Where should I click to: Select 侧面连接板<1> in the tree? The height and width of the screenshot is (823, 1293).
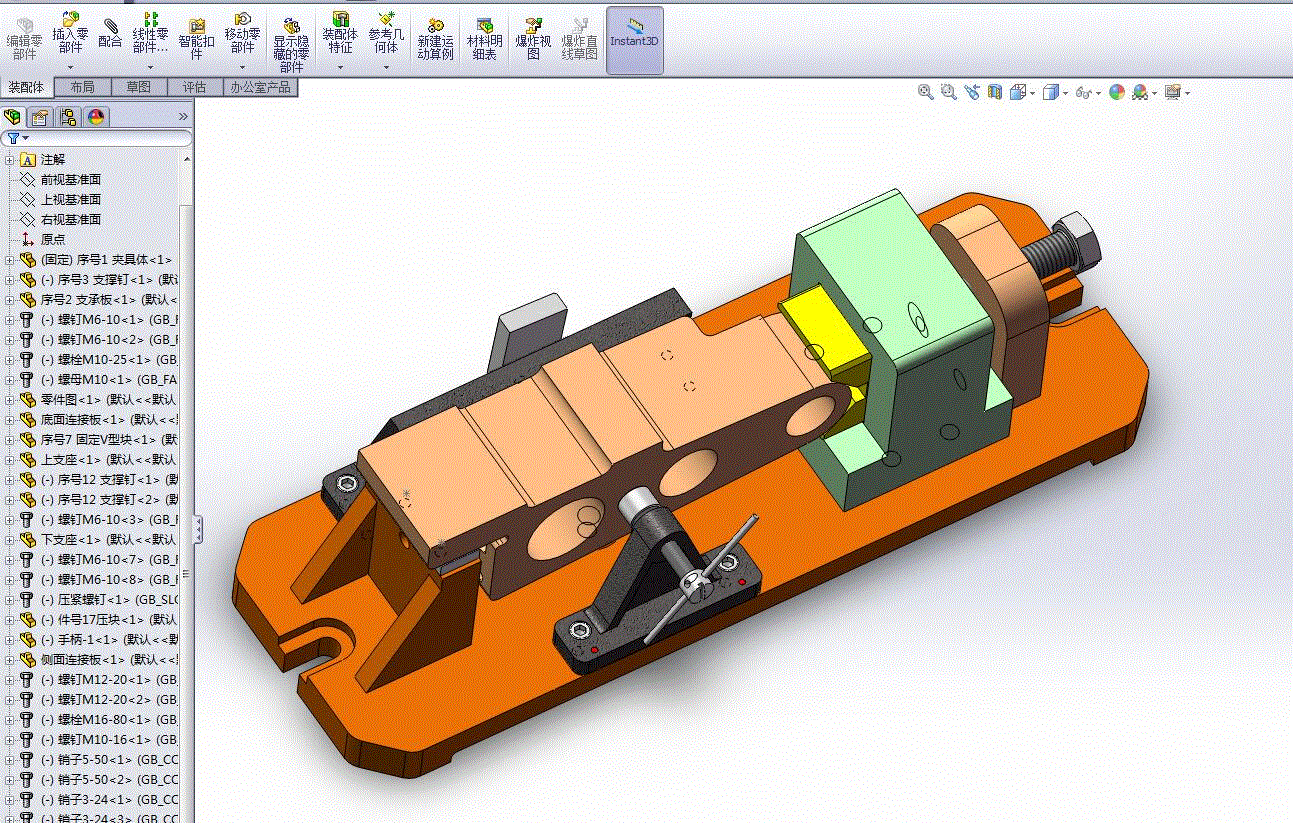coord(109,659)
